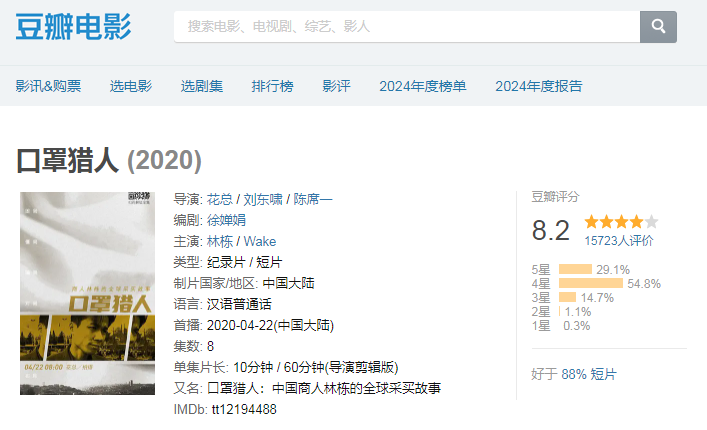Click director link 刘东啸
This screenshot has height=430, width=707.
(262, 199)
